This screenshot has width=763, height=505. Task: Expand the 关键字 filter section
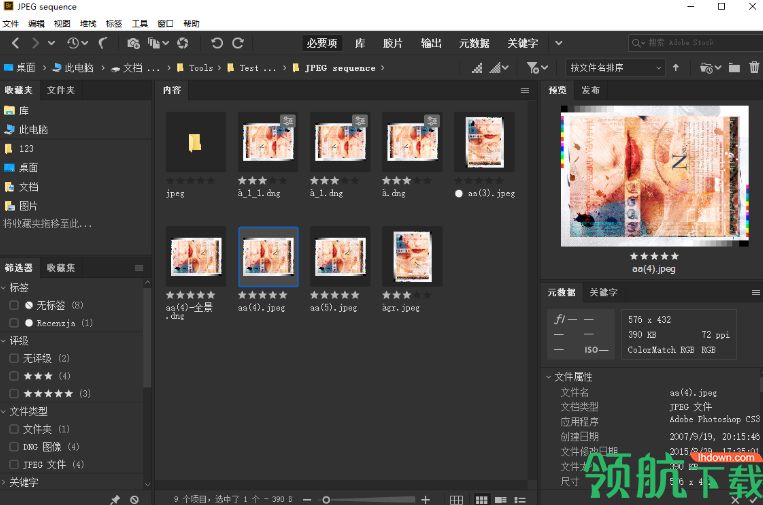4,482
